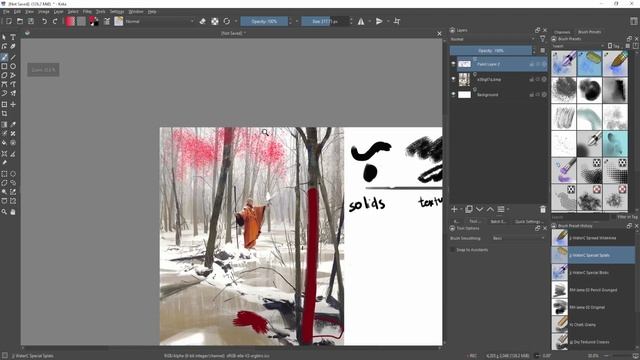Hide the Background layer
The height and width of the screenshot is (360, 640).
tap(453, 94)
